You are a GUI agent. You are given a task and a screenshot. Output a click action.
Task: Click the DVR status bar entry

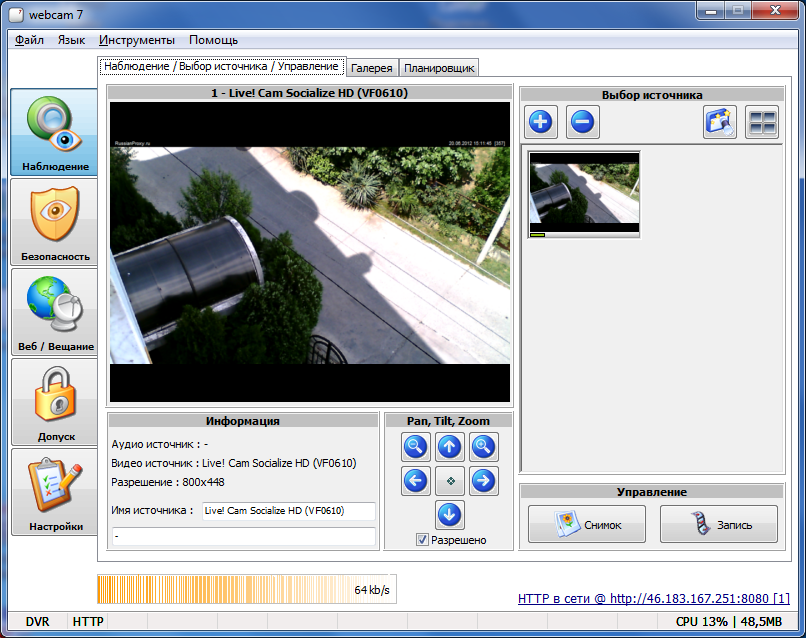click(x=37, y=622)
